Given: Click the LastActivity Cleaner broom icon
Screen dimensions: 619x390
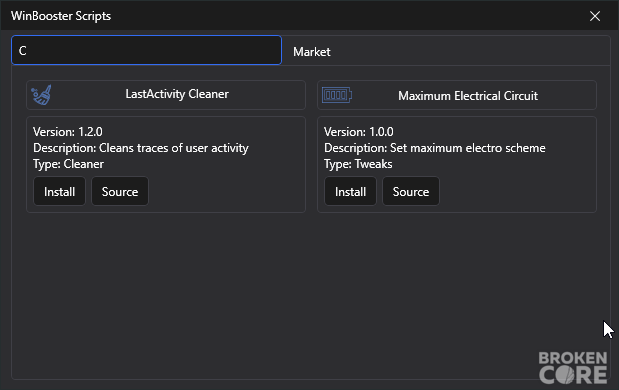Looking at the screenshot, I should 41,95.
